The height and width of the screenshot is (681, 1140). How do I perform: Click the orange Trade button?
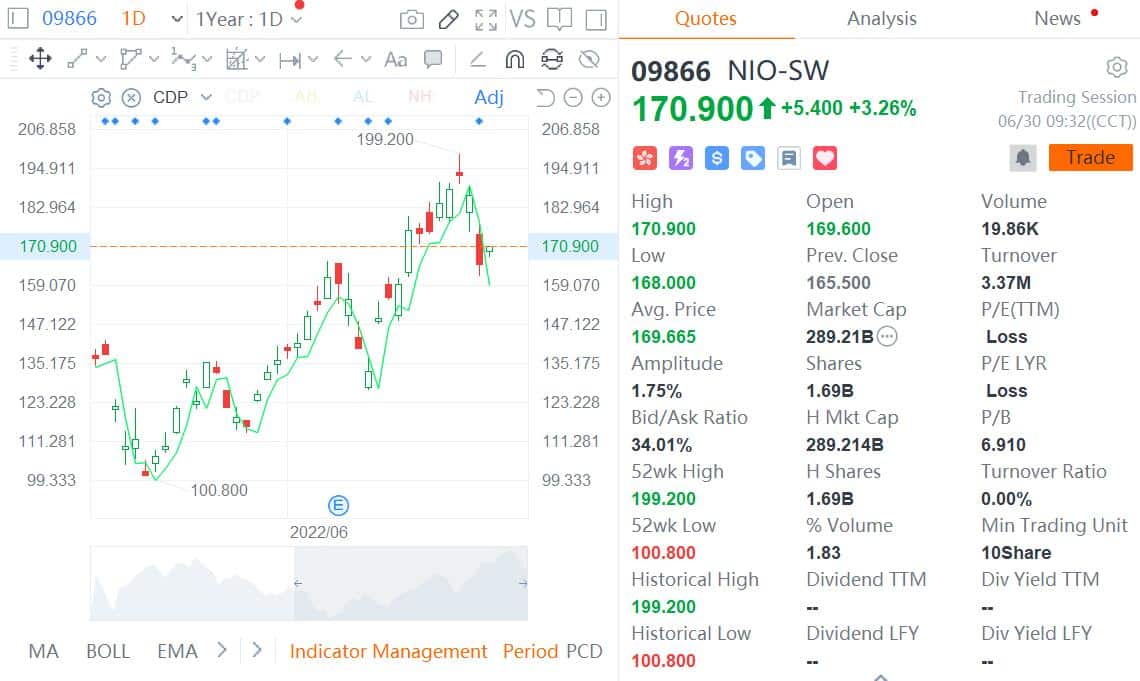(x=1090, y=157)
